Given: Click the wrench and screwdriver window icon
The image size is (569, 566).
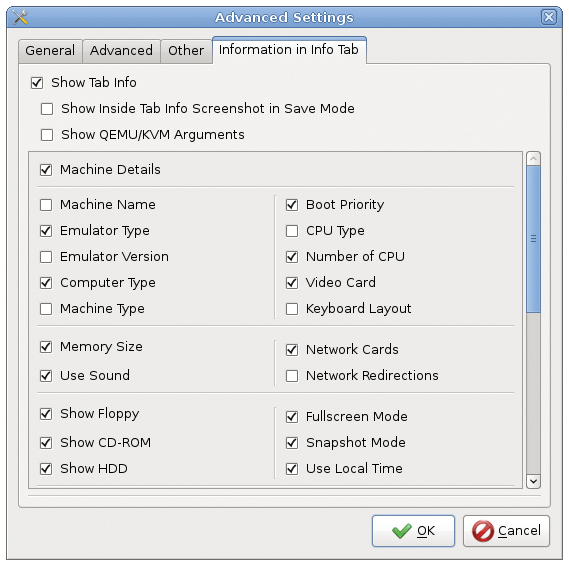Looking at the screenshot, I should click(x=20, y=17).
